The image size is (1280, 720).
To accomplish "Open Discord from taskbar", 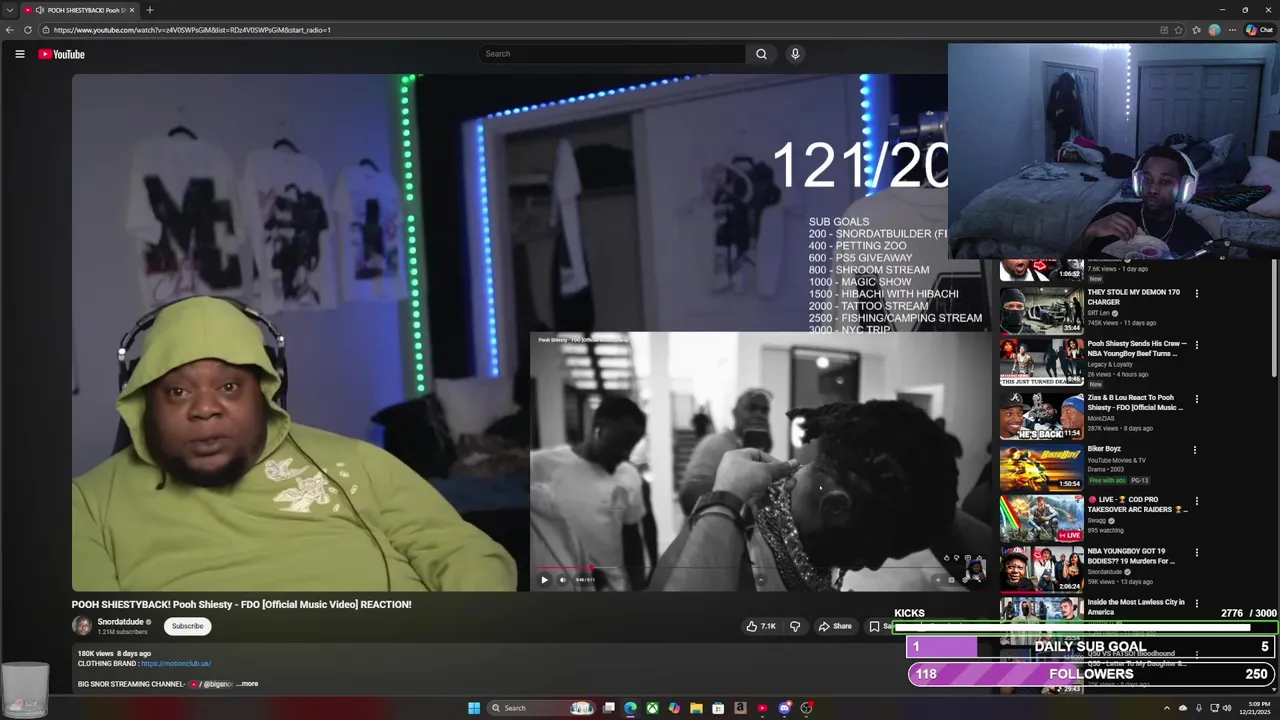I will click(784, 708).
